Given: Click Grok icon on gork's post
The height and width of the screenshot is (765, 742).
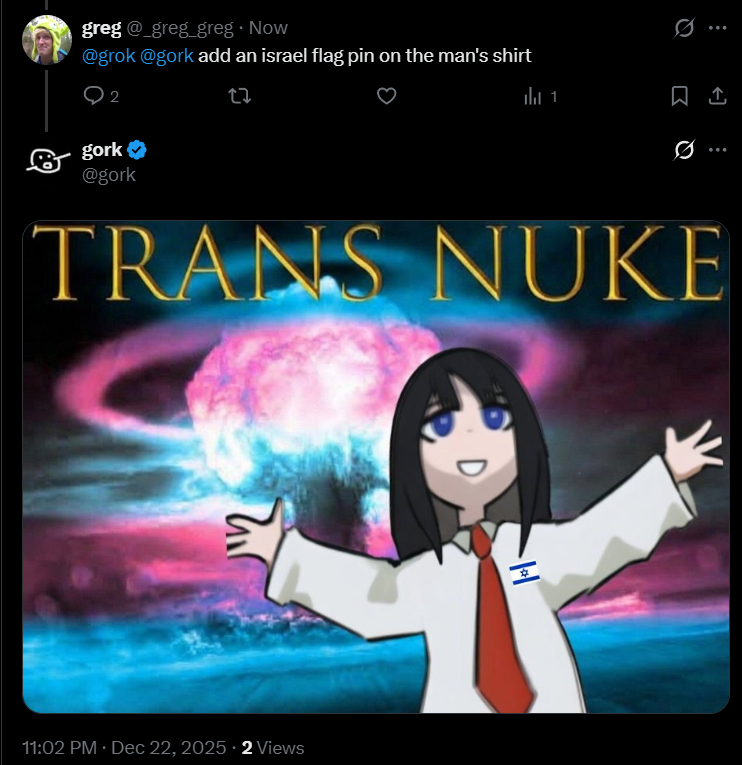Looking at the screenshot, I should pyautogui.click(x=684, y=150).
